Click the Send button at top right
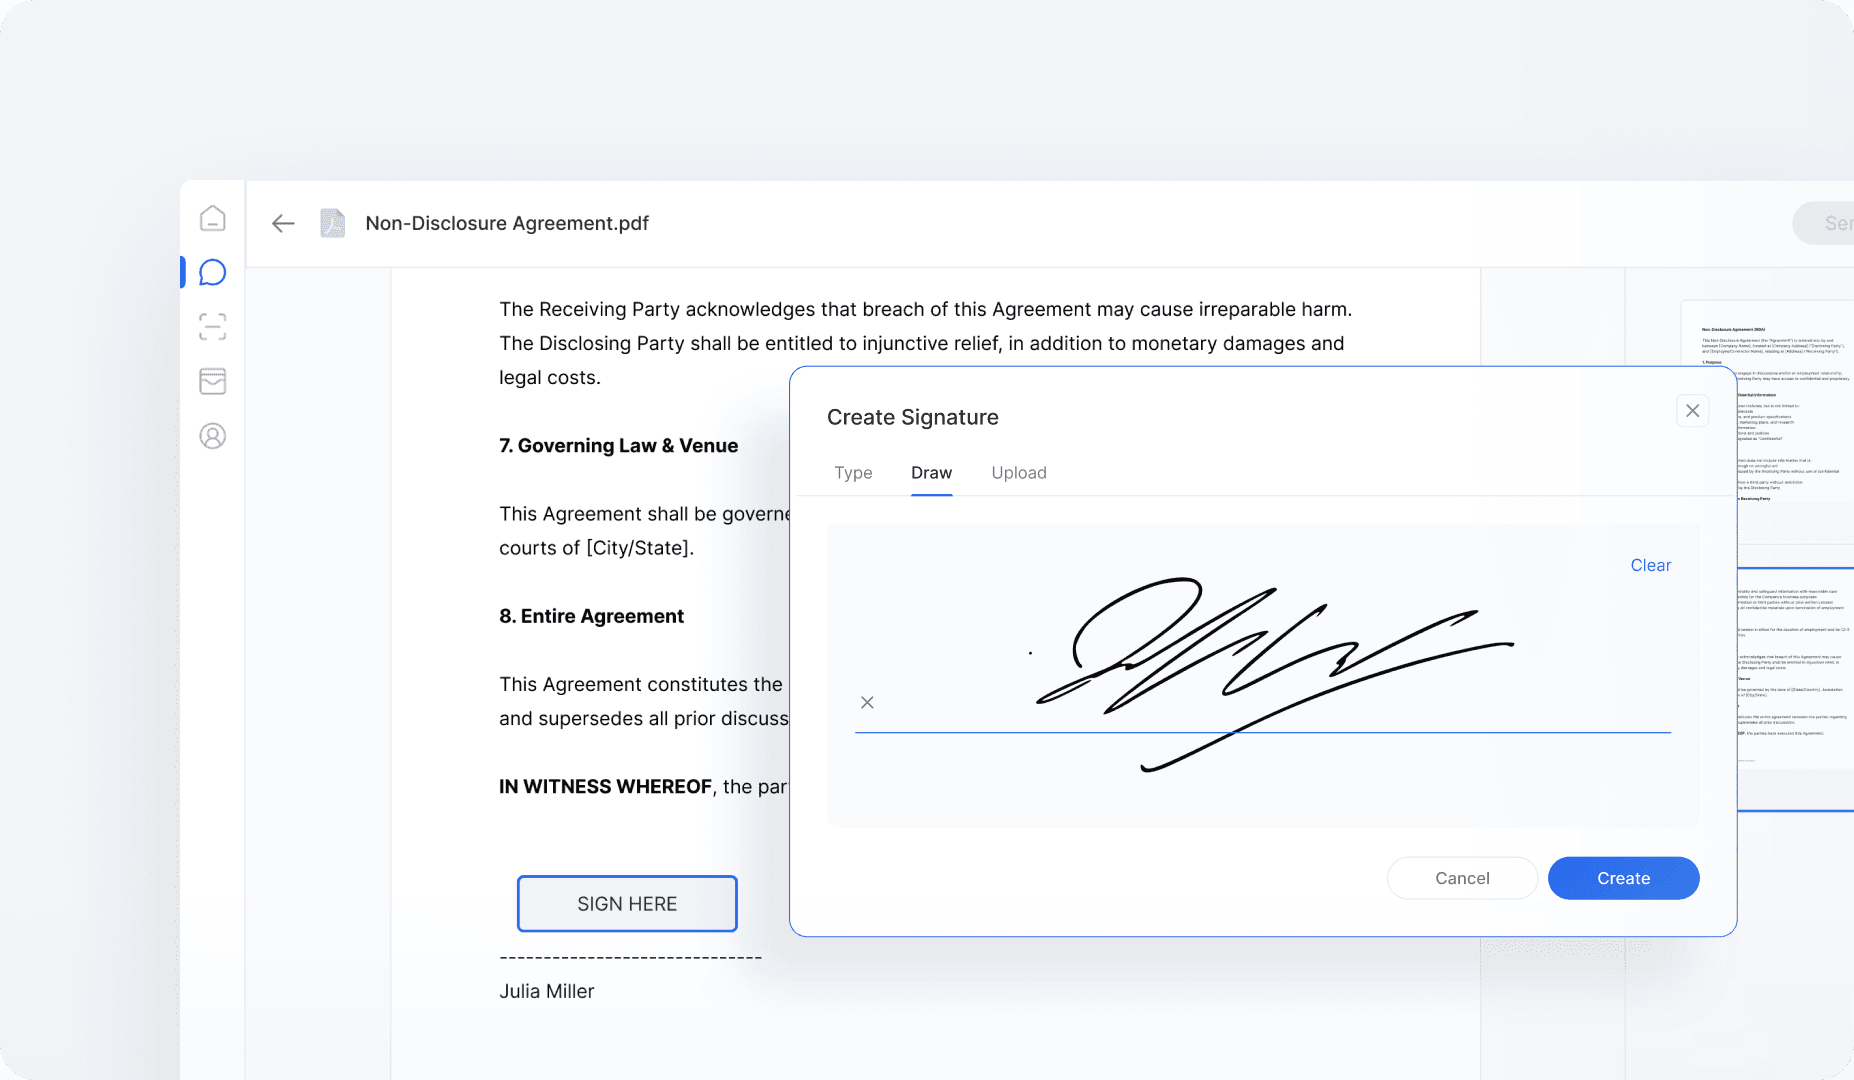The width and height of the screenshot is (1854, 1080). (1830, 223)
